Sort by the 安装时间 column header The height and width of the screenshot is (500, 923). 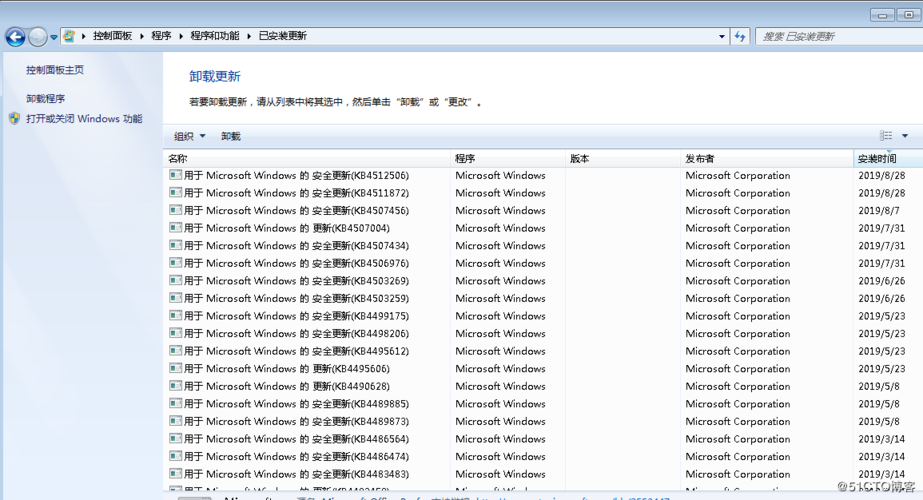coord(877,159)
